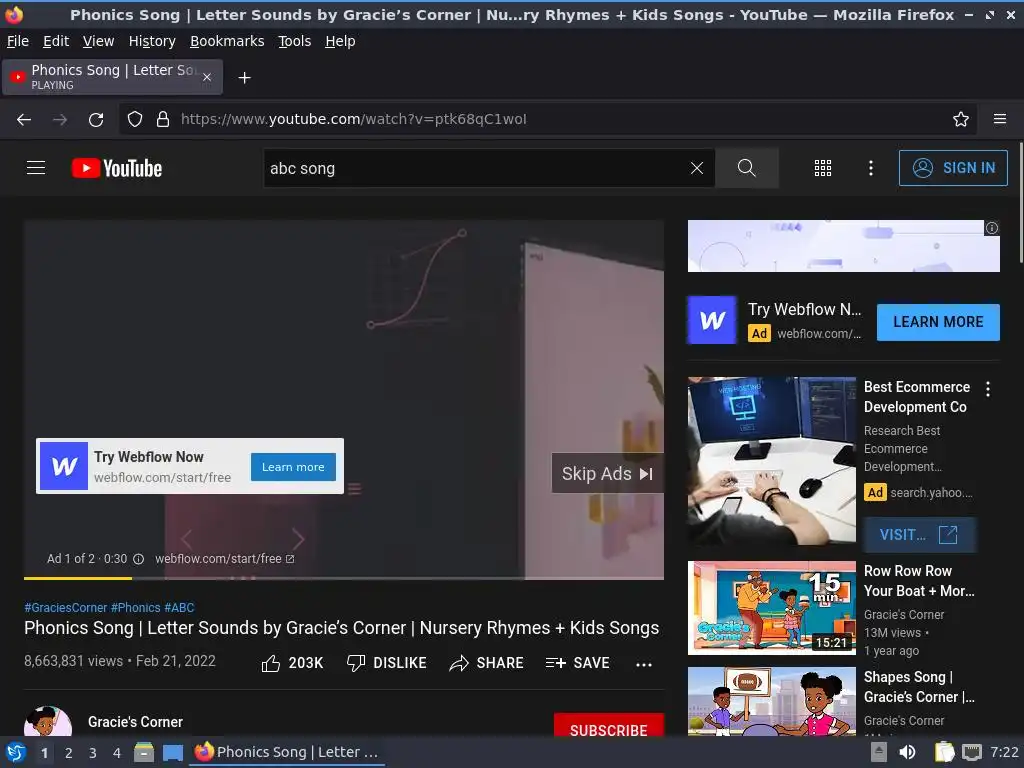Click the SHARE button
Screen dimensions: 1024x768
tap(487, 663)
